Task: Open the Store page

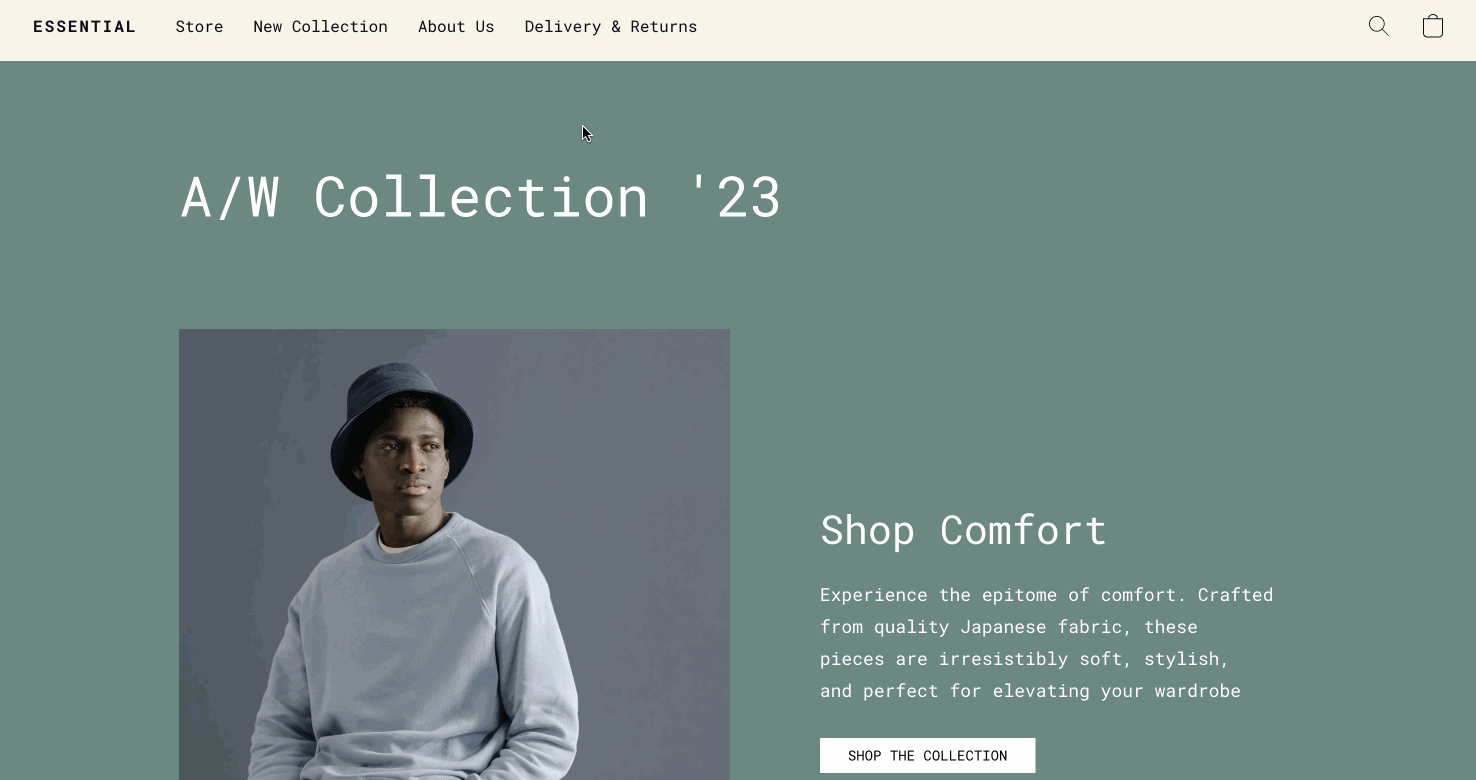Action: (x=199, y=26)
